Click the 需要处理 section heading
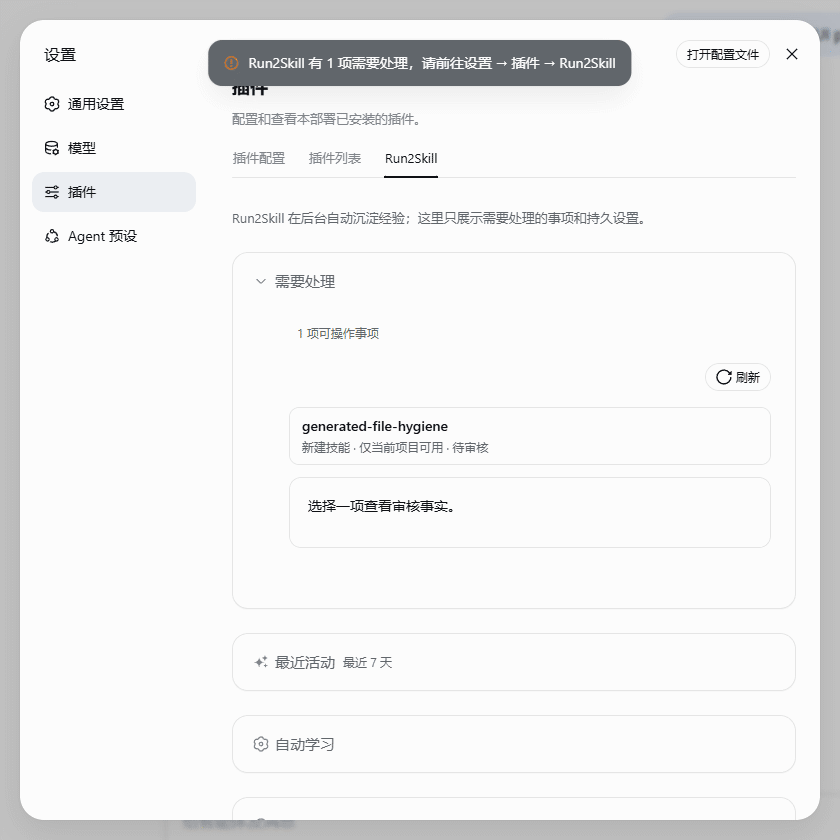Screen dimensions: 840x840 tap(305, 281)
